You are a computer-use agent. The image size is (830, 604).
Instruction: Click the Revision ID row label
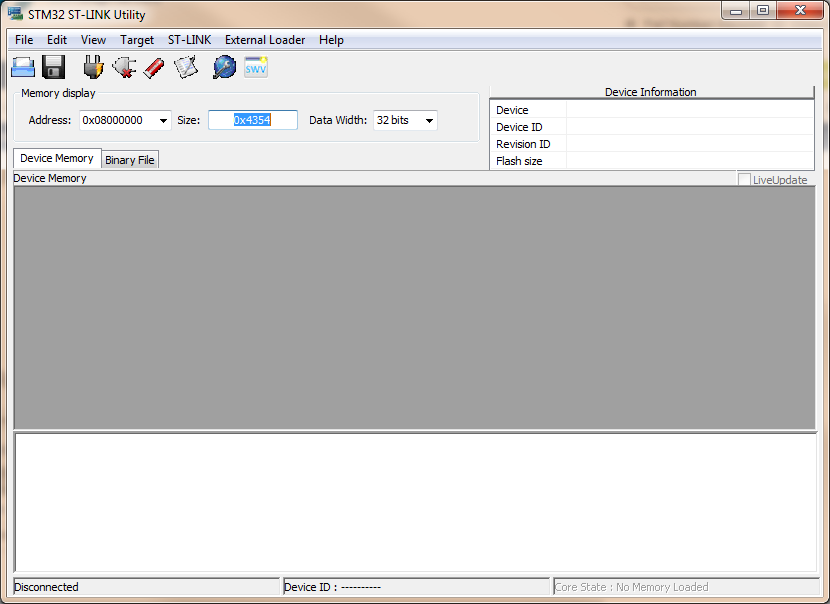click(523, 144)
